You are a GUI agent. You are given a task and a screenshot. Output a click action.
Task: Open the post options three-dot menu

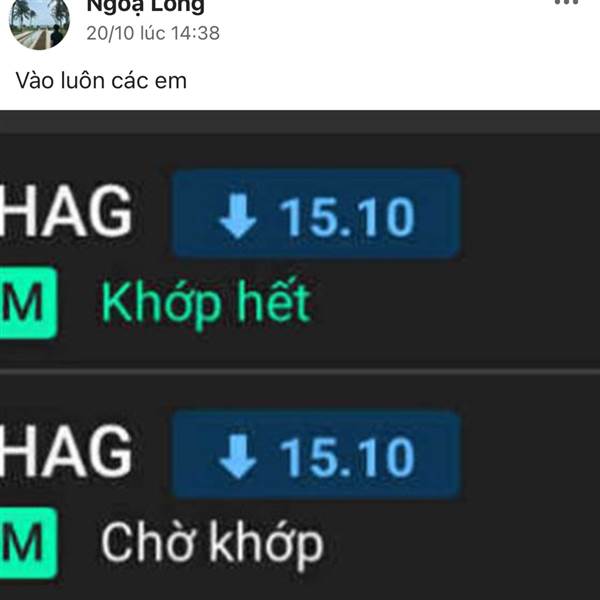tap(567, 2)
